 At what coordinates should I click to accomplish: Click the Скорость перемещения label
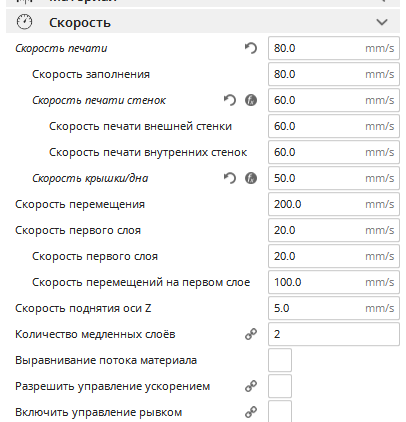pyautogui.click(x=80, y=204)
